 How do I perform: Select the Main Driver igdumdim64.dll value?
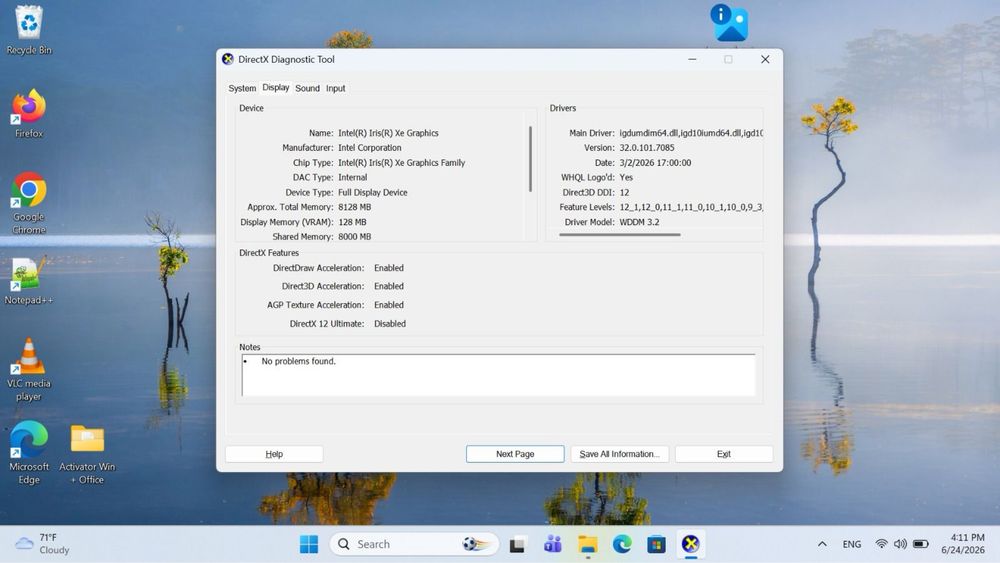pyautogui.click(x=691, y=133)
